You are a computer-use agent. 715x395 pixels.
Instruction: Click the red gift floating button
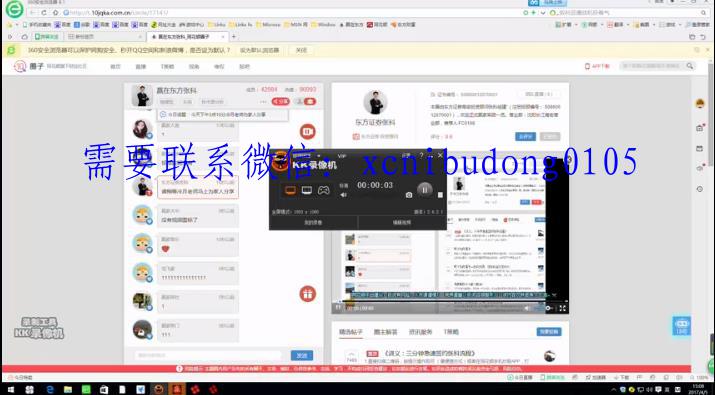click(308, 294)
